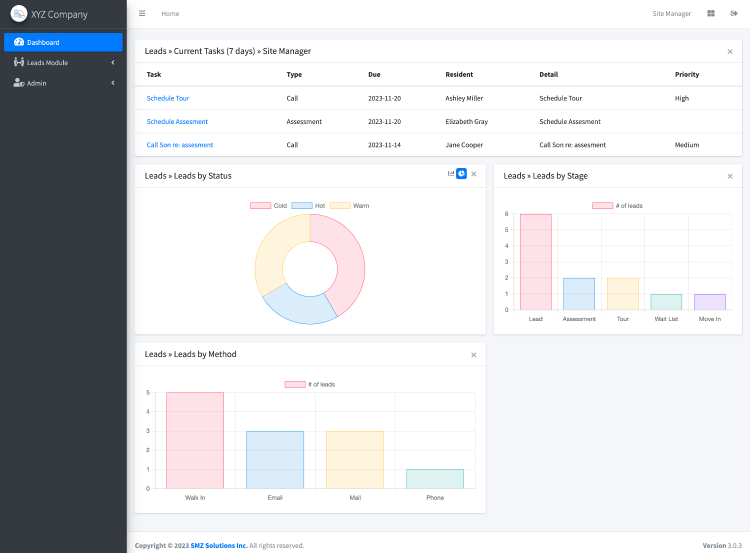Close the Leads by Status panel

coord(474,175)
